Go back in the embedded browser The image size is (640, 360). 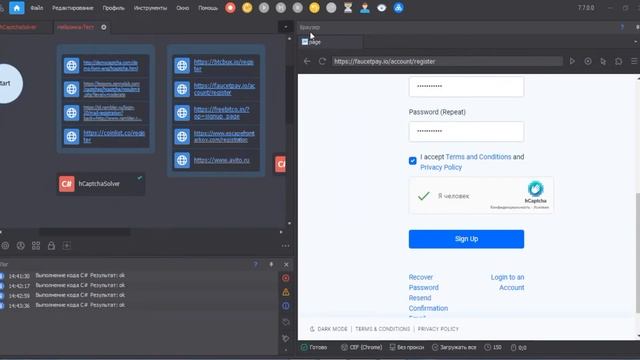307,61
